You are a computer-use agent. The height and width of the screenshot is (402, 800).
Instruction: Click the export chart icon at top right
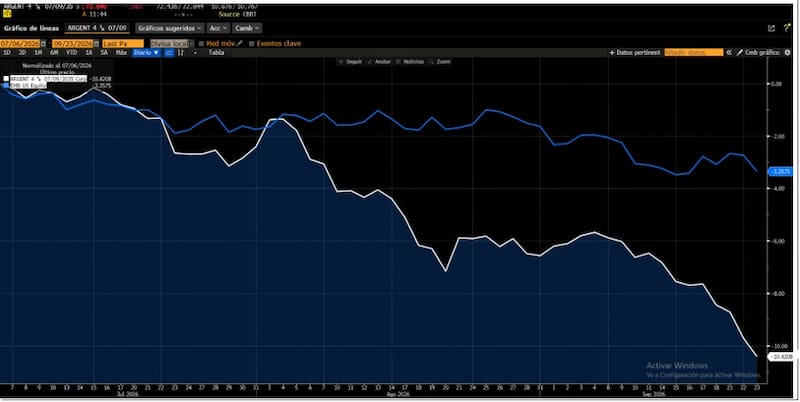pyautogui.click(x=771, y=29)
